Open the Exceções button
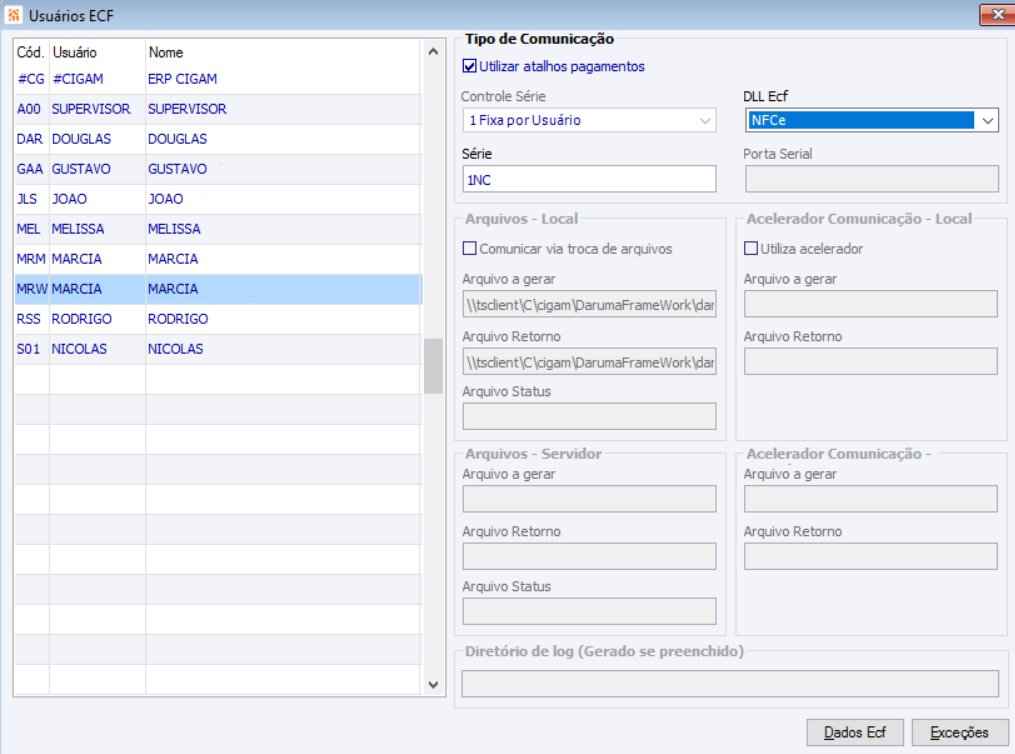1015x754 pixels. pyautogui.click(x=959, y=732)
